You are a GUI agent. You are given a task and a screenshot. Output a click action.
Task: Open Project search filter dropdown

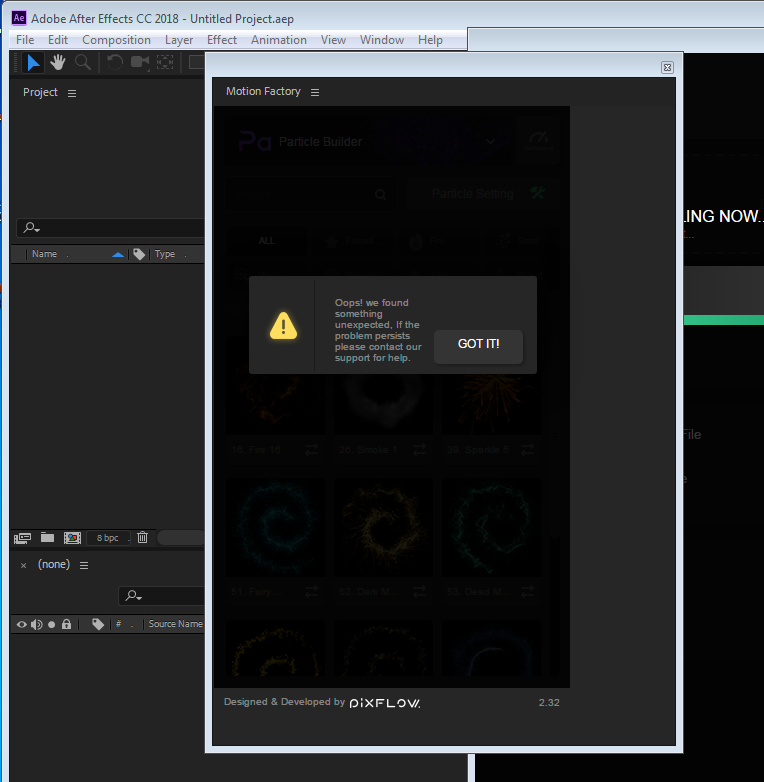click(32, 228)
